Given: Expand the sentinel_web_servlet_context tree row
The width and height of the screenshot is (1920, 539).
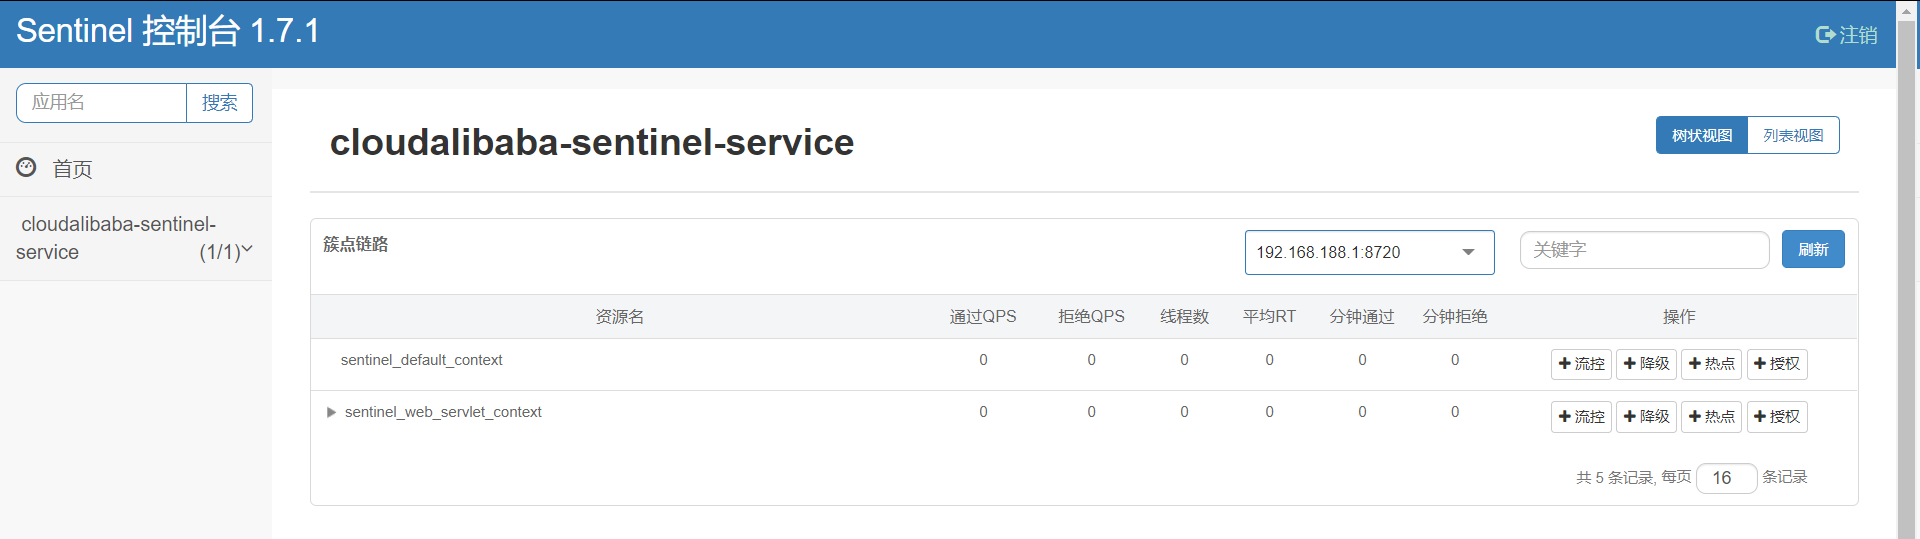Looking at the screenshot, I should click(x=331, y=412).
